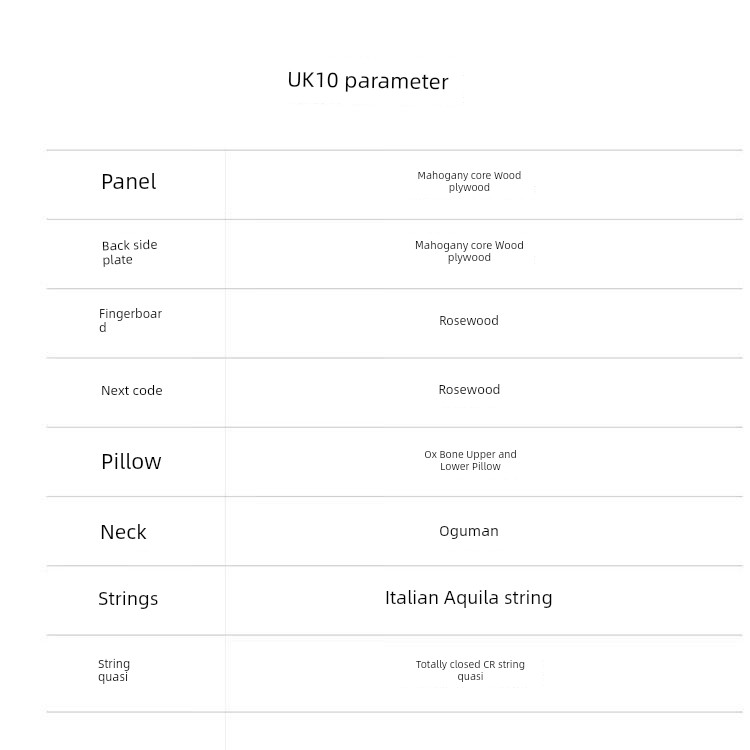
Task: Select the "Strings" row label
Action: [128, 599]
